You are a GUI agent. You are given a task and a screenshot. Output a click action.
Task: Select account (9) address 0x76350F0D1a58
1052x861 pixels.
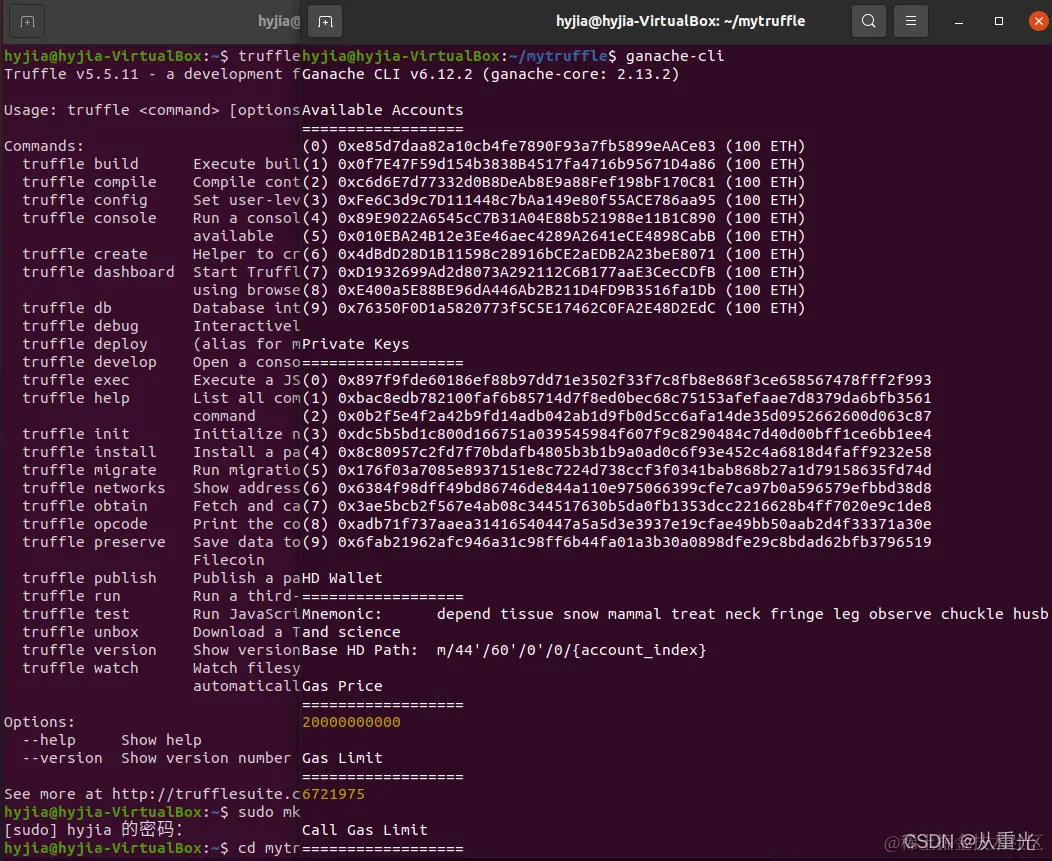pos(527,308)
